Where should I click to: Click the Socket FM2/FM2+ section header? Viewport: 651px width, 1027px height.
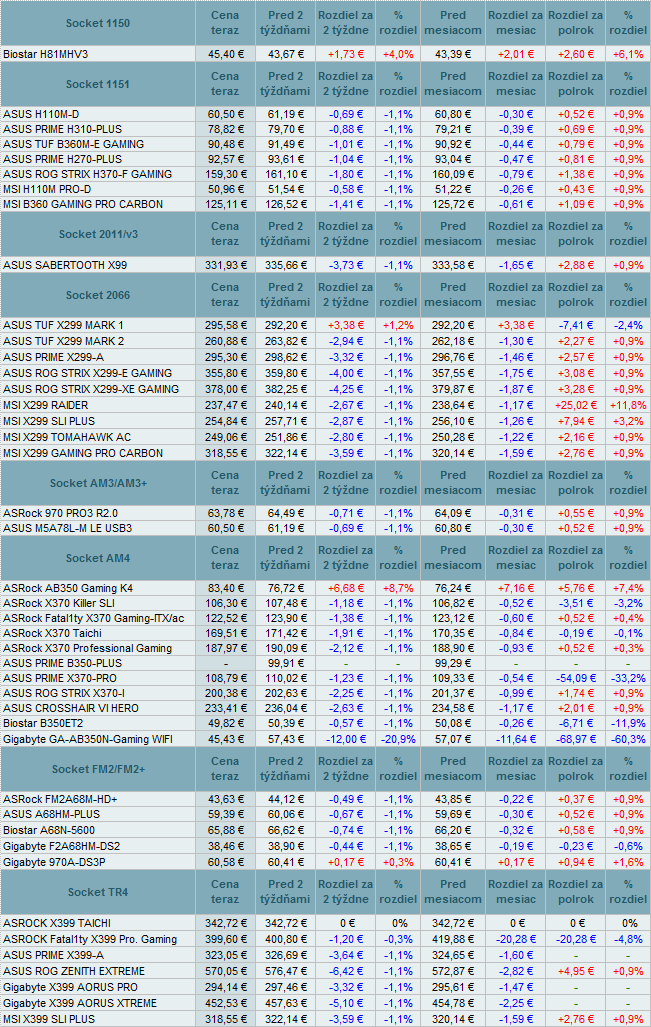tap(97, 768)
